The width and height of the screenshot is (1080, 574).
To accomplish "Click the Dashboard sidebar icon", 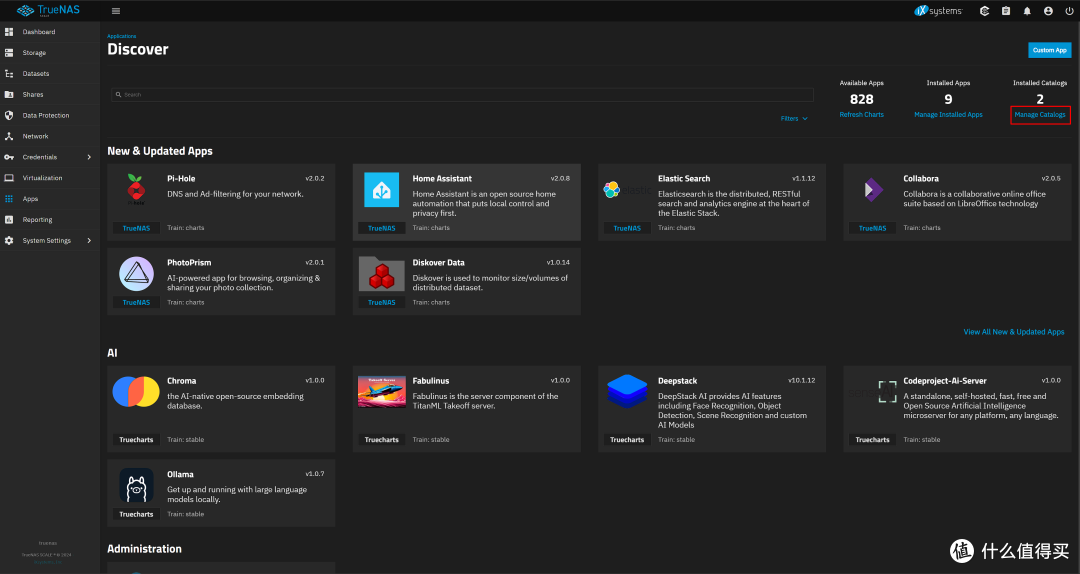I will [9, 32].
